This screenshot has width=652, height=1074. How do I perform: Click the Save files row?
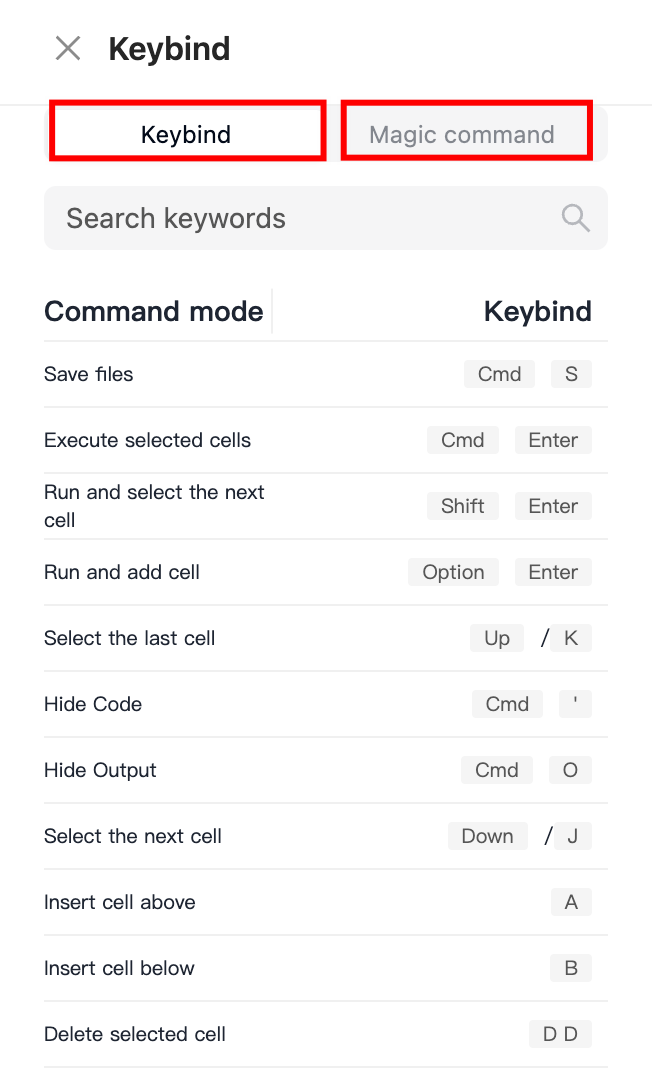pyautogui.click(x=326, y=374)
